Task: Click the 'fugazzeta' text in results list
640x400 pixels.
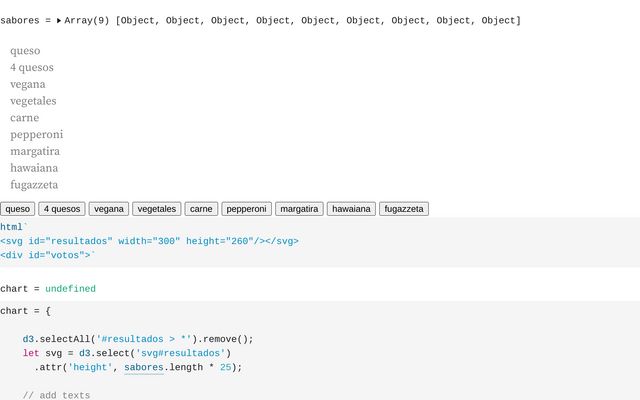Action: pos(34,185)
